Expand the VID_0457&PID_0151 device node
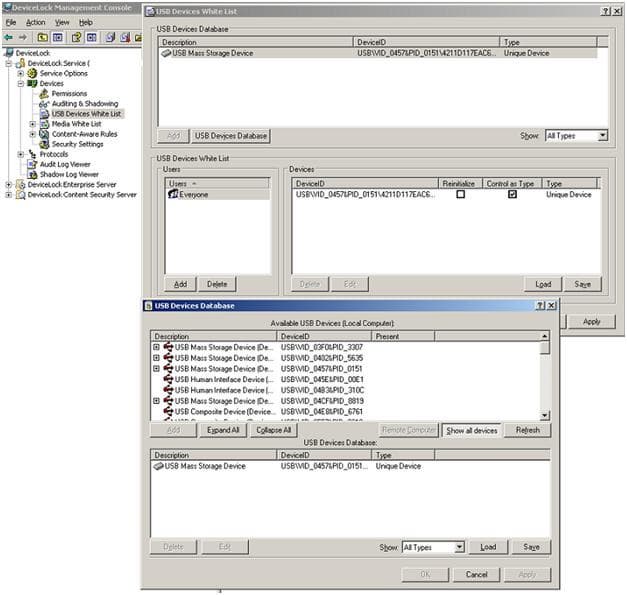The width and height of the screenshot is (627, 595). click(156, 369)
